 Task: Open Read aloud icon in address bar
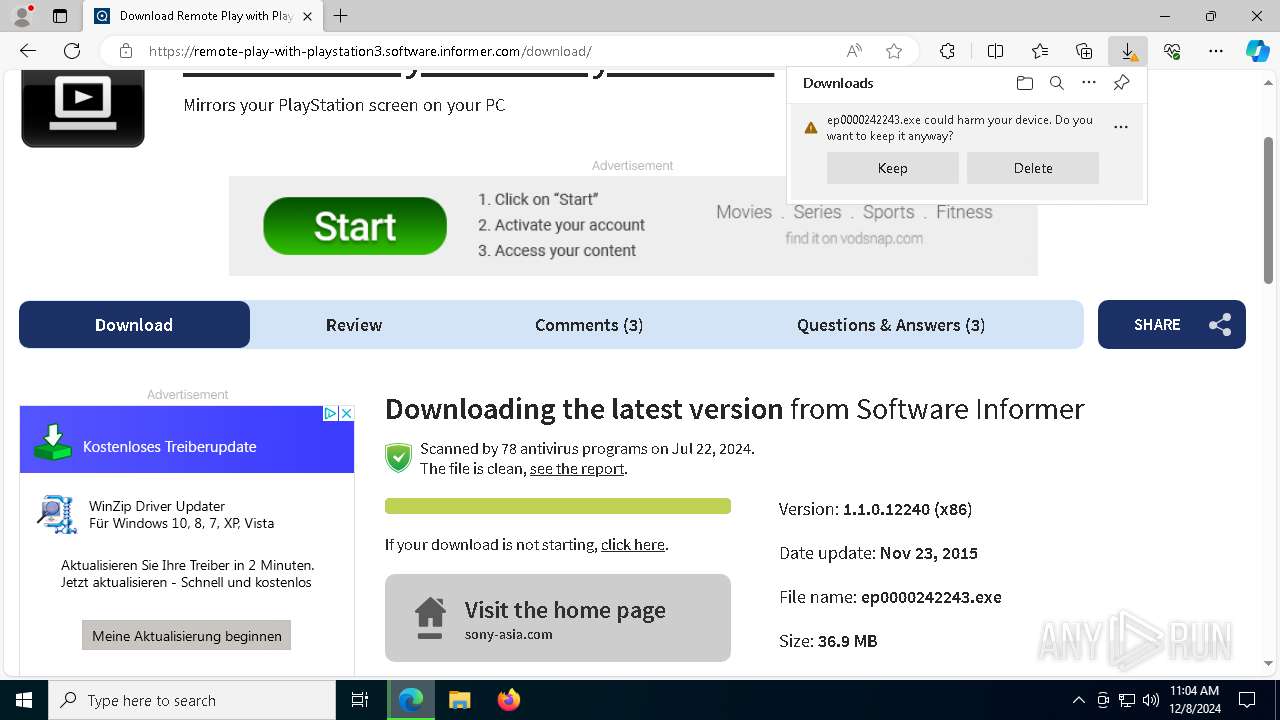(854, 51)
